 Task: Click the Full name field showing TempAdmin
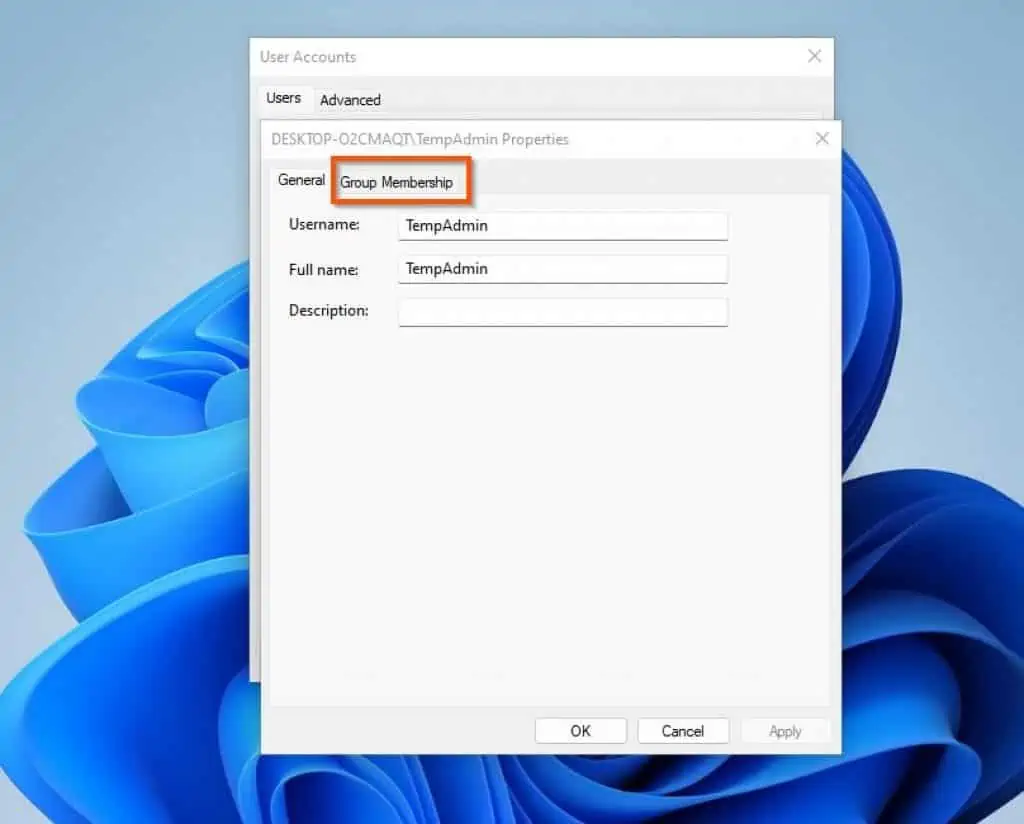(x=563, y=269)
